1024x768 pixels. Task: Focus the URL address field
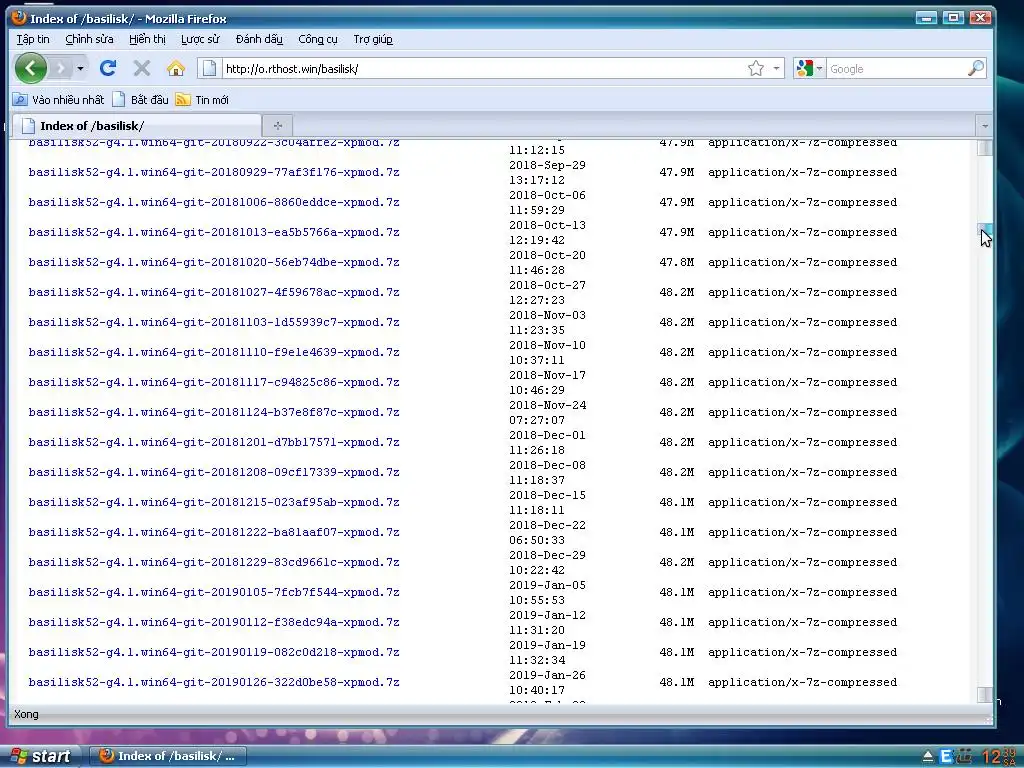point(482,69)
